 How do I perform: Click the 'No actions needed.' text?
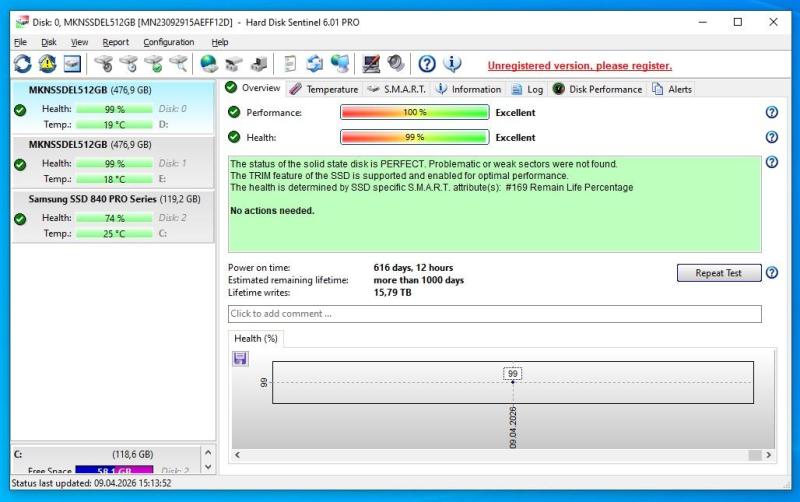(x=272, y=211)
